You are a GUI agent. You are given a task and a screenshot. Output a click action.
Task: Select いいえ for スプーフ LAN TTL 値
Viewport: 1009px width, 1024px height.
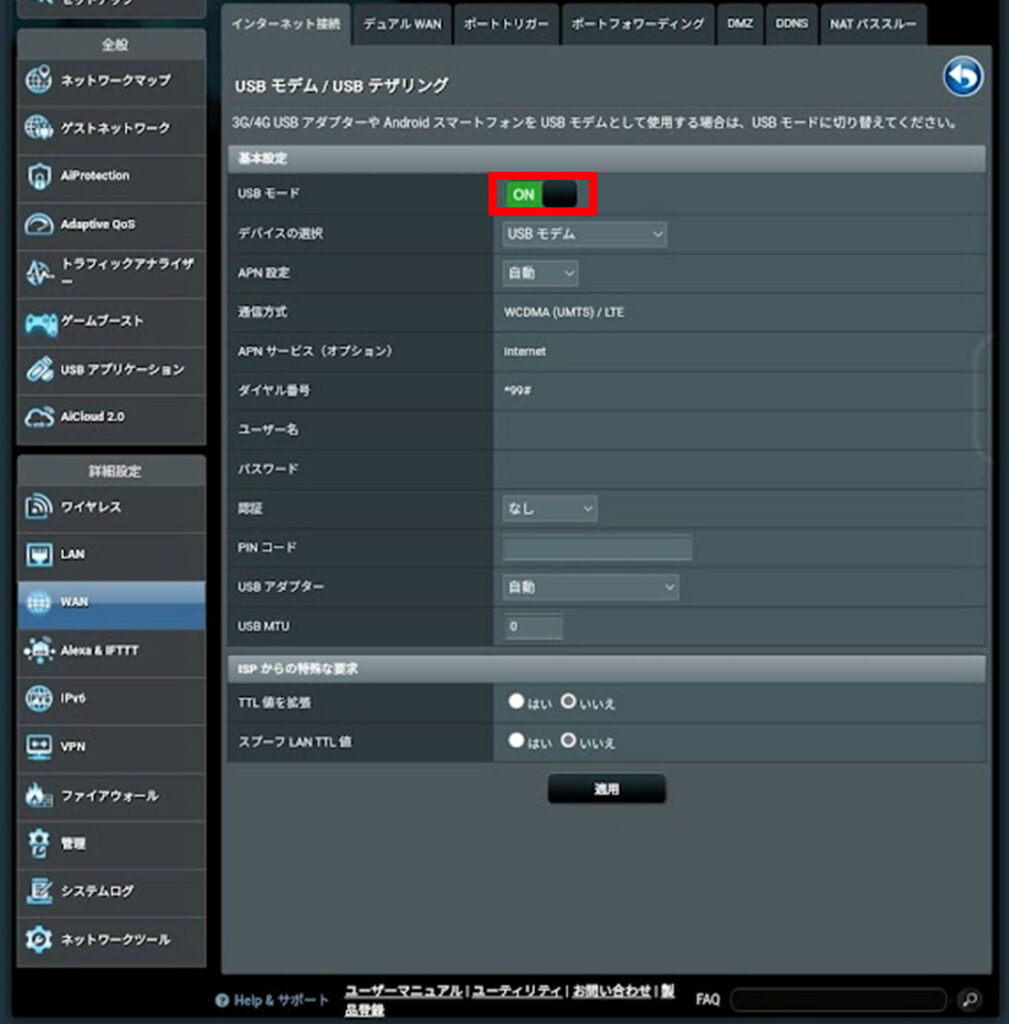pyautogui.click(x=568, y=742)
